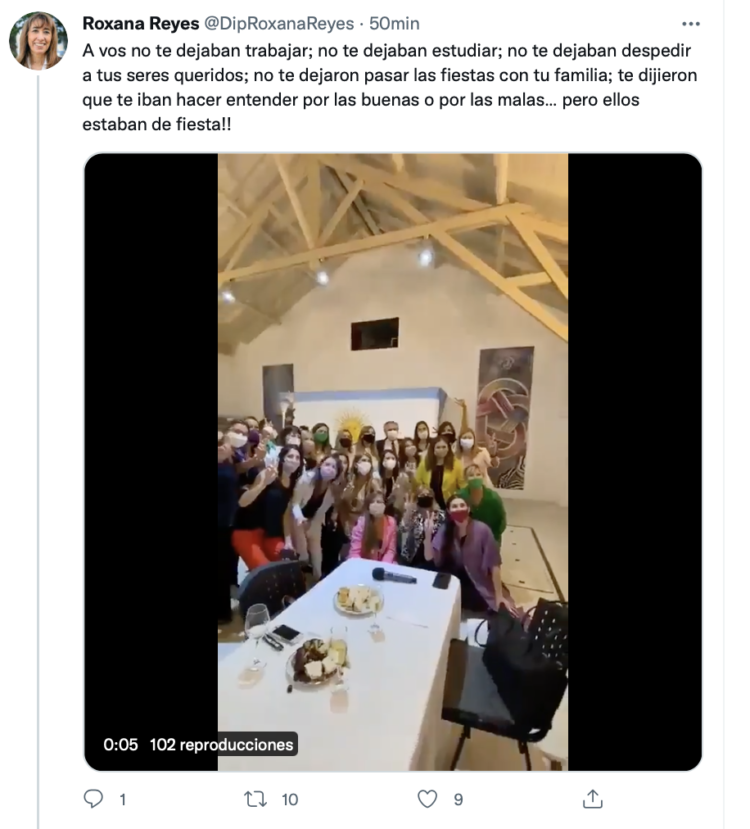Open the Roxana Reyes display name link
This screenshot has height=829, width=750.
click(140, 23)
